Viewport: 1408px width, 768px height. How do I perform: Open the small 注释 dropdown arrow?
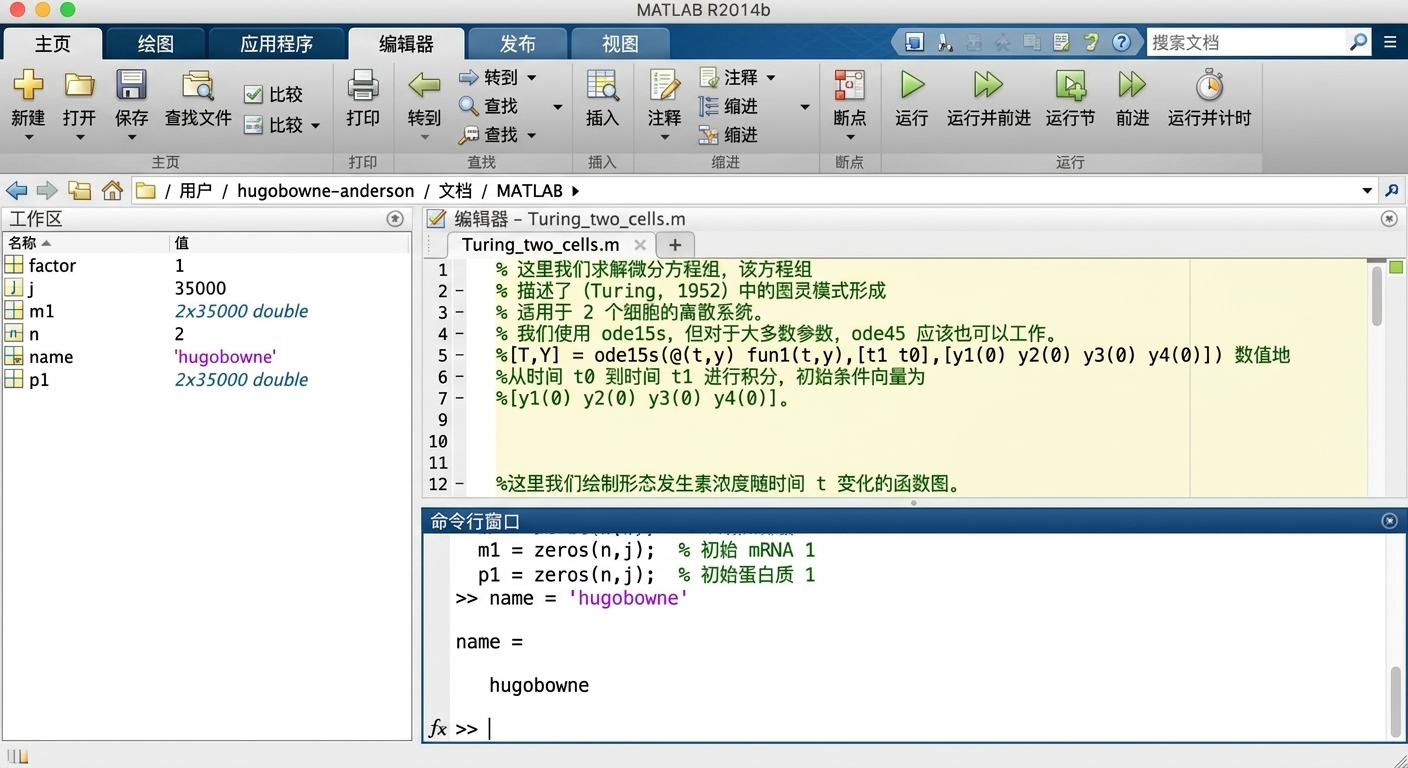click(x=770, y=77)
